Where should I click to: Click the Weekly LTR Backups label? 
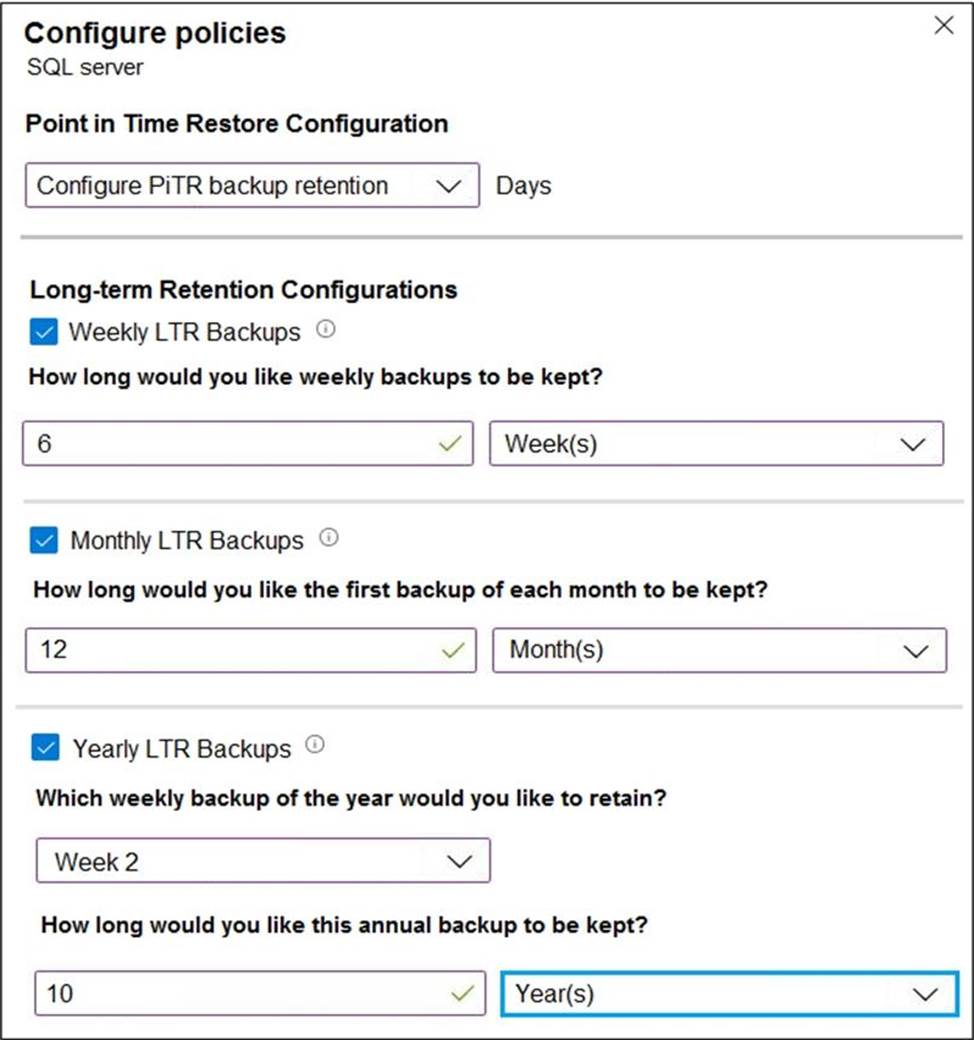pos(184,332)
